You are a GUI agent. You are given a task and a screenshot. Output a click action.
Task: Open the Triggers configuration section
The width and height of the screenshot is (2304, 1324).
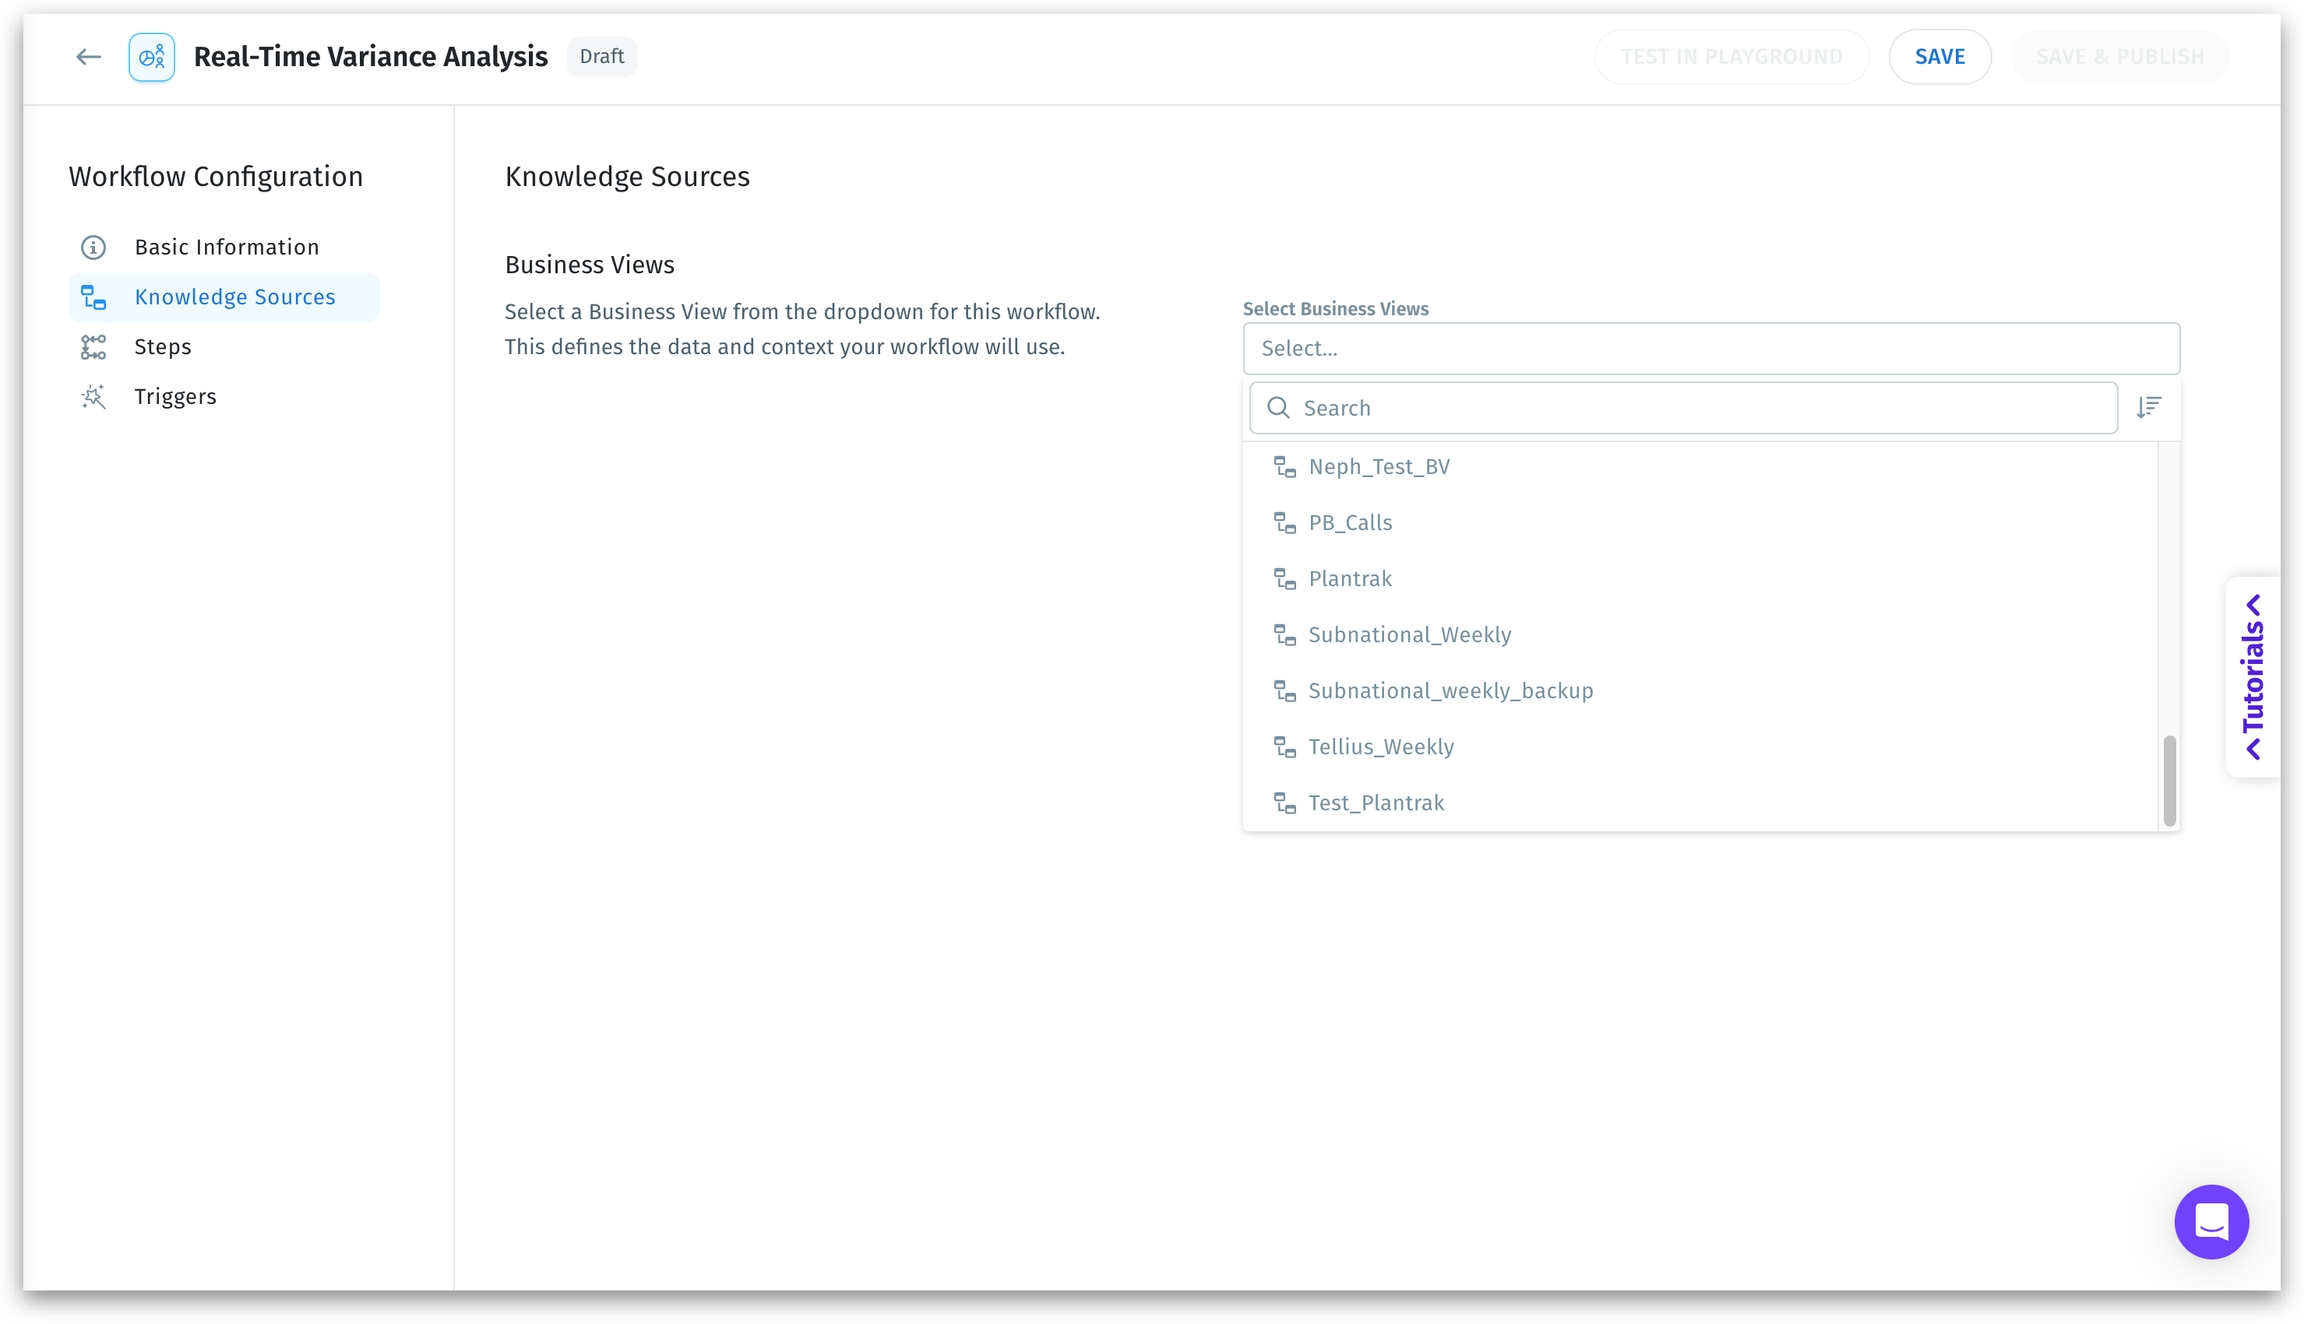175,397
